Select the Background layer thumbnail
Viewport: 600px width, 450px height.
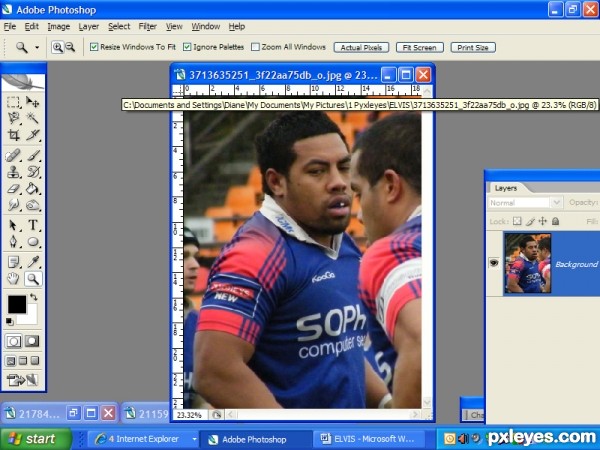pos(528,263)
